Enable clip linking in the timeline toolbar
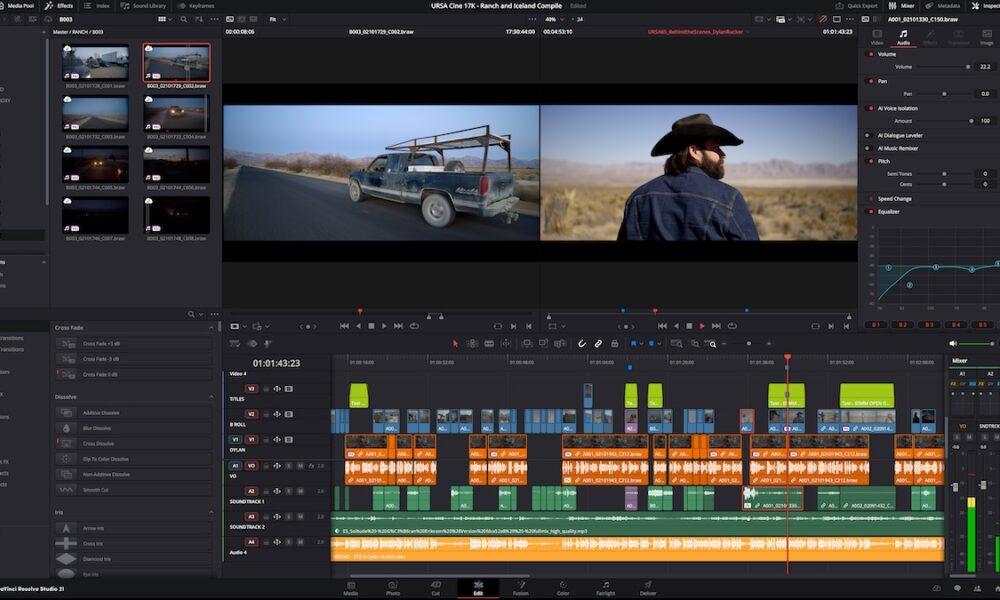Viewport: 1000px width, 600px height. coord(598,343)
